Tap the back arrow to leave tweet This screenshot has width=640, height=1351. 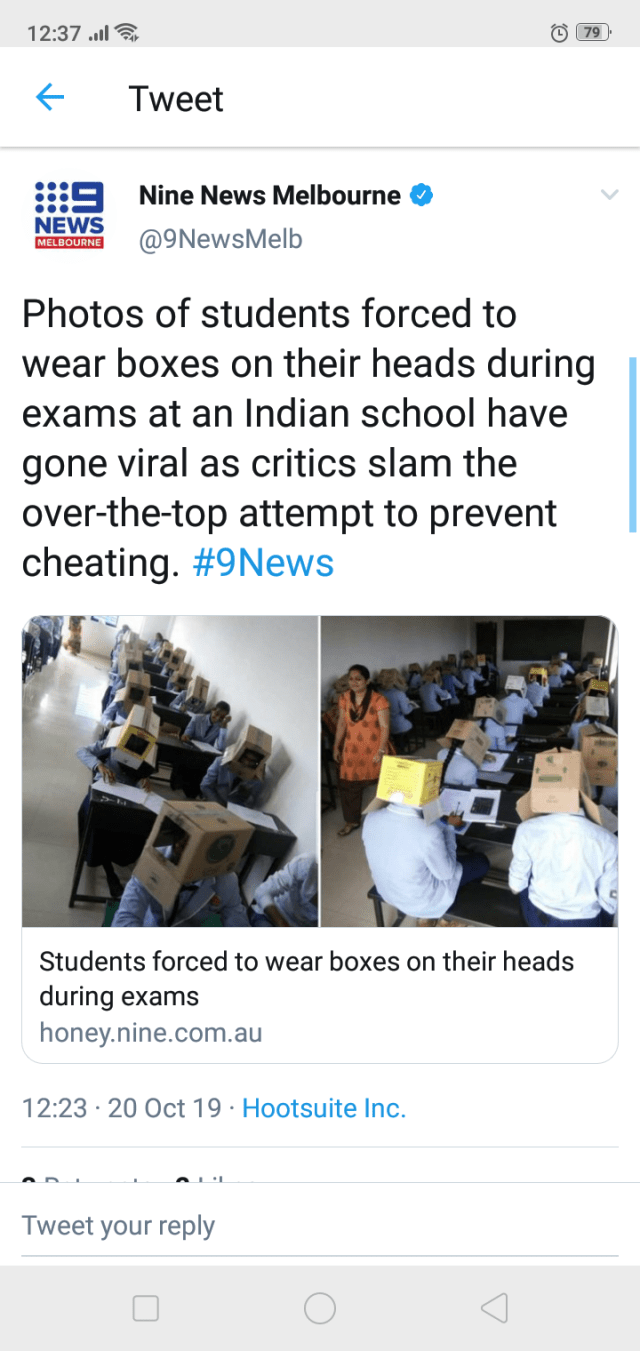[50, 97]
